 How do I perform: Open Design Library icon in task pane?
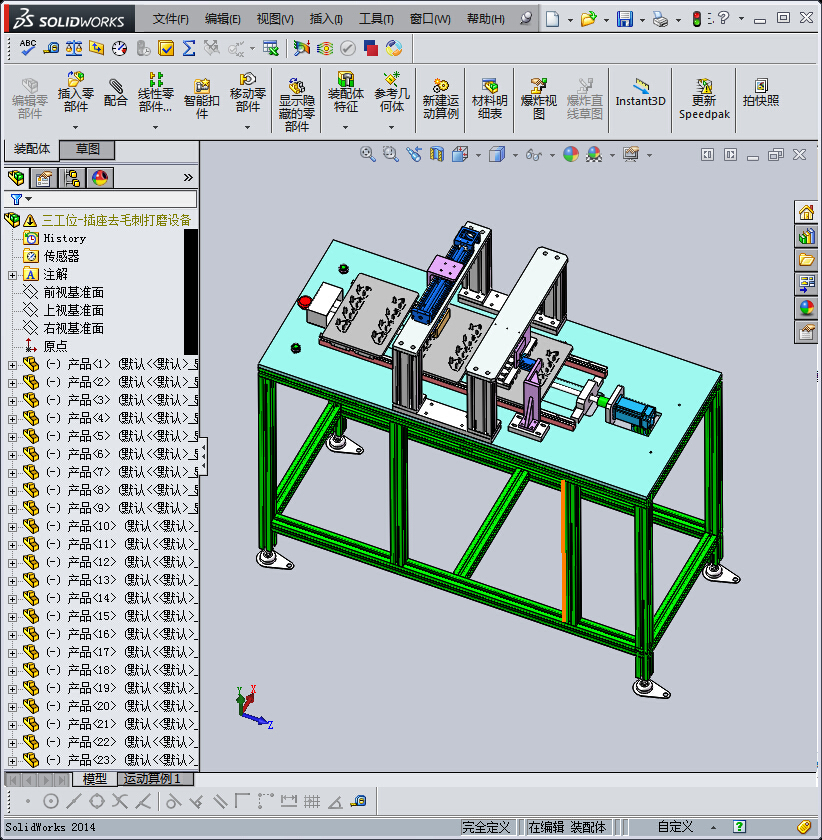[x=806, y=236]
